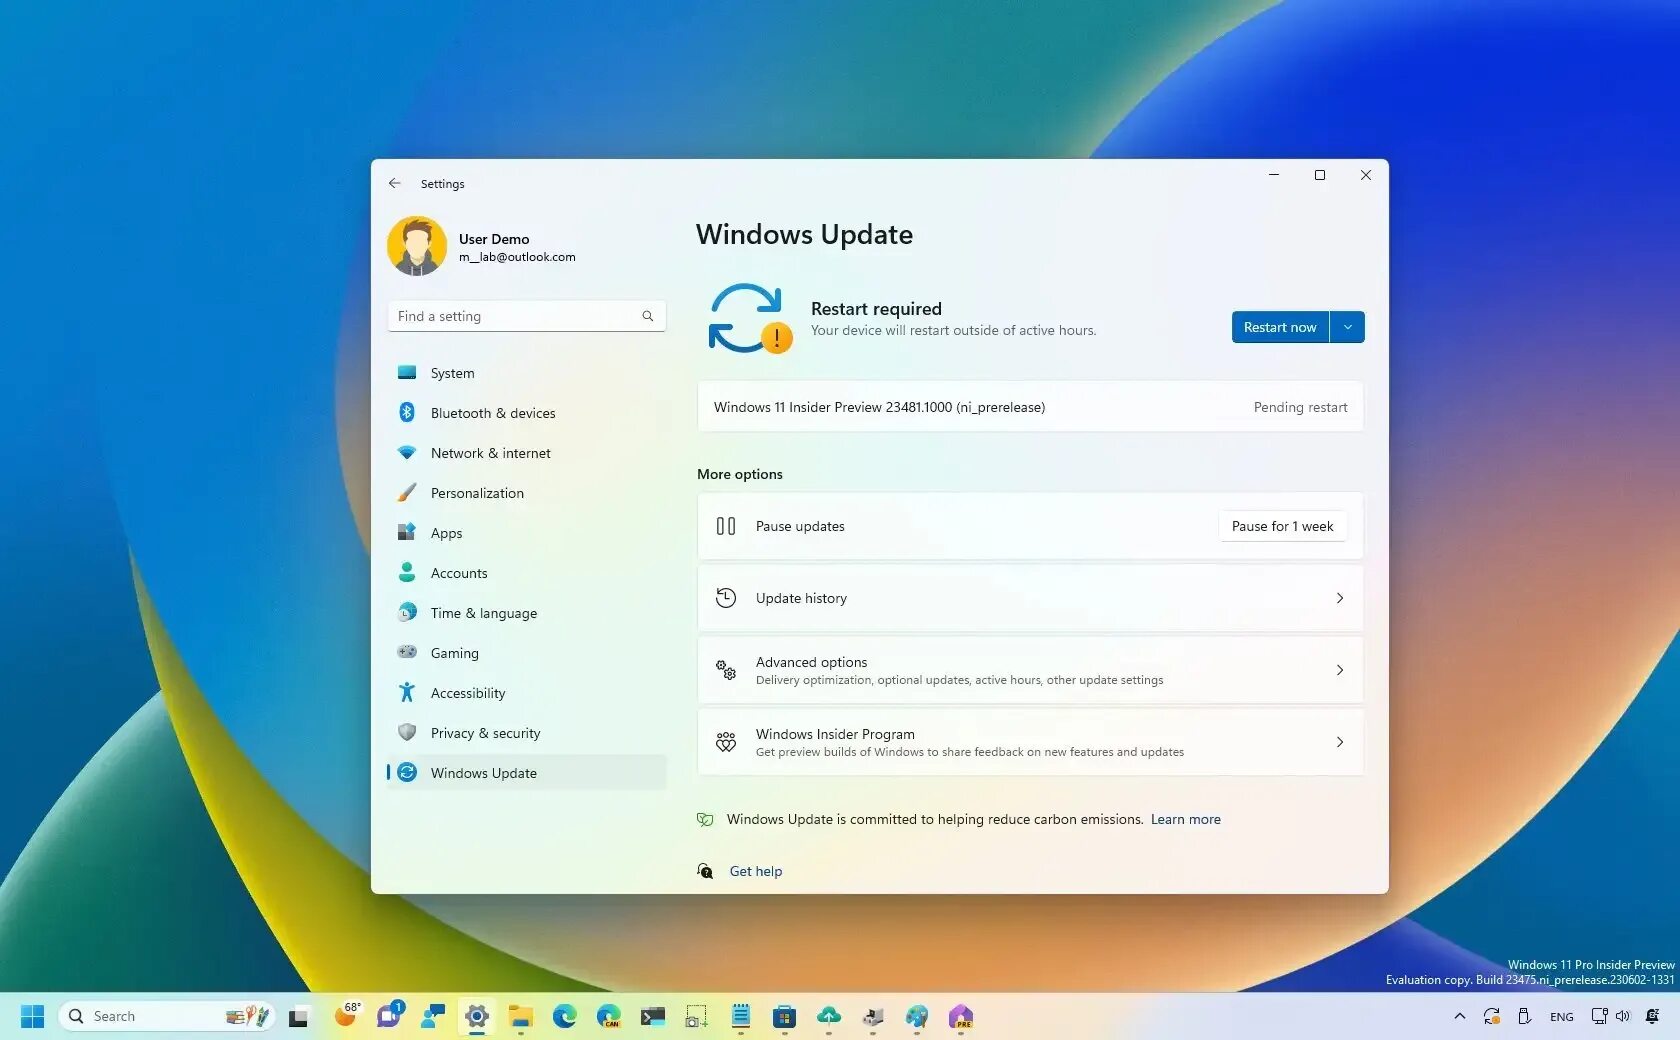Click the Windows Insider Program icon
Image resolution: width=1680 pixels, height=1040 pixels.
pos(726,742)
